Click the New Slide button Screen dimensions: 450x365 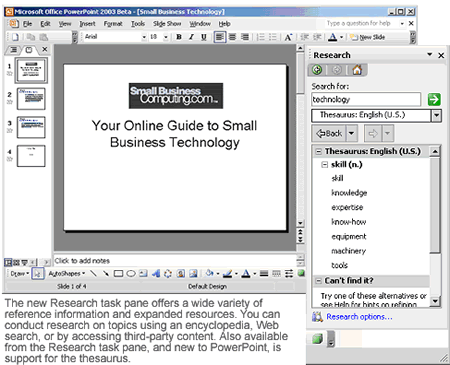tap(367, 37)
